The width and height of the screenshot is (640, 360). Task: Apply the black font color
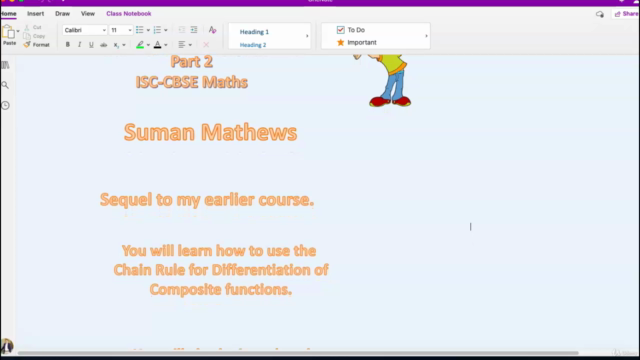coord(158,45)
